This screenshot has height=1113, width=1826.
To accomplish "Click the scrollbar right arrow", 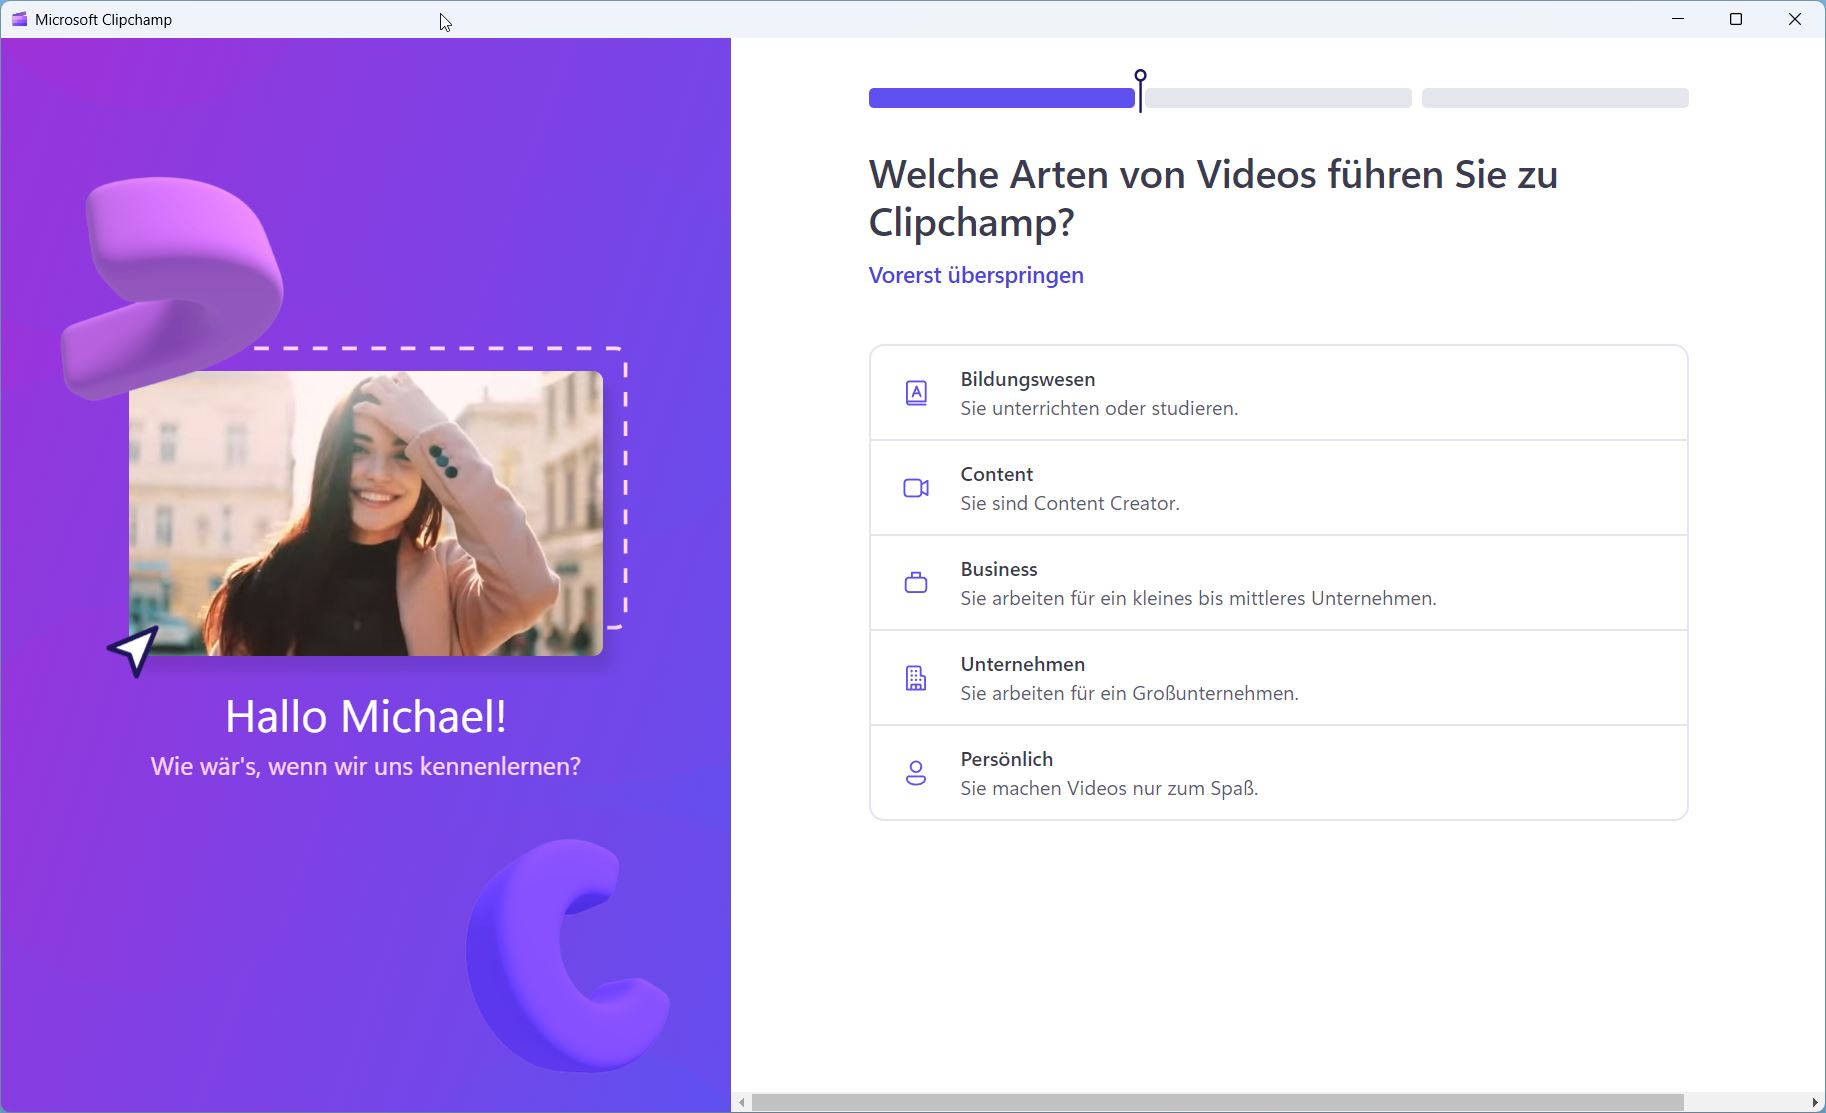I will [1815, 1102].
